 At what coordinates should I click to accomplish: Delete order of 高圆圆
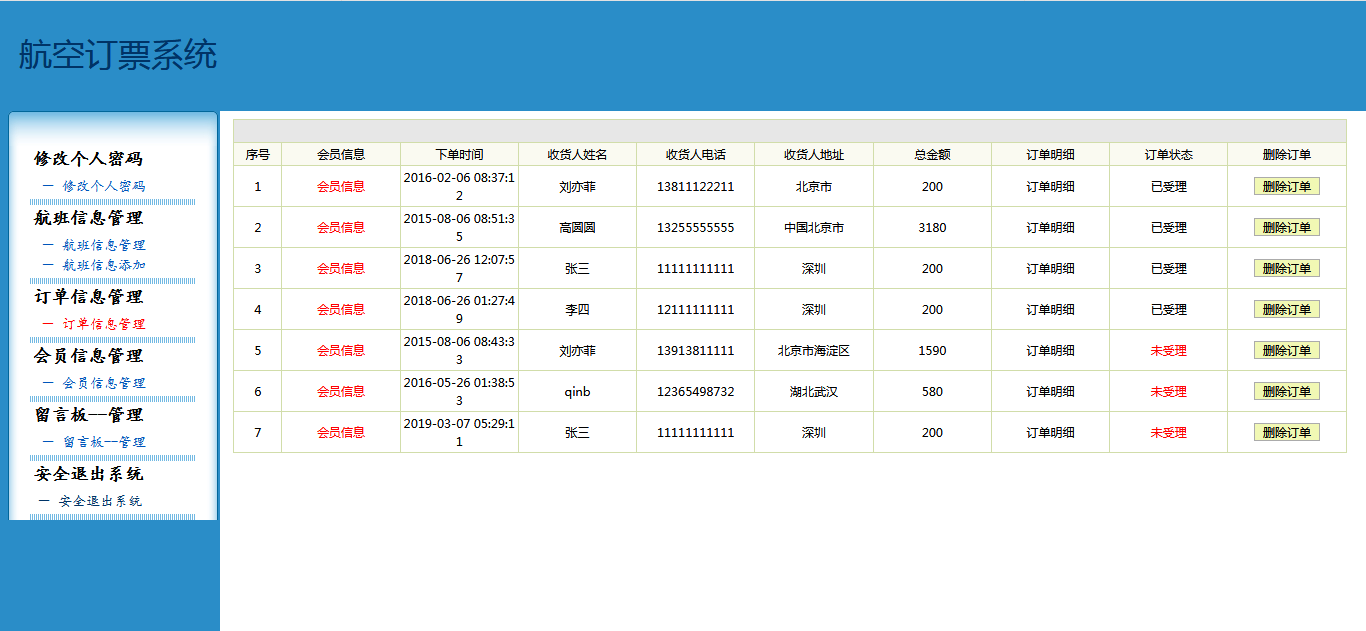click(1287, 228)
